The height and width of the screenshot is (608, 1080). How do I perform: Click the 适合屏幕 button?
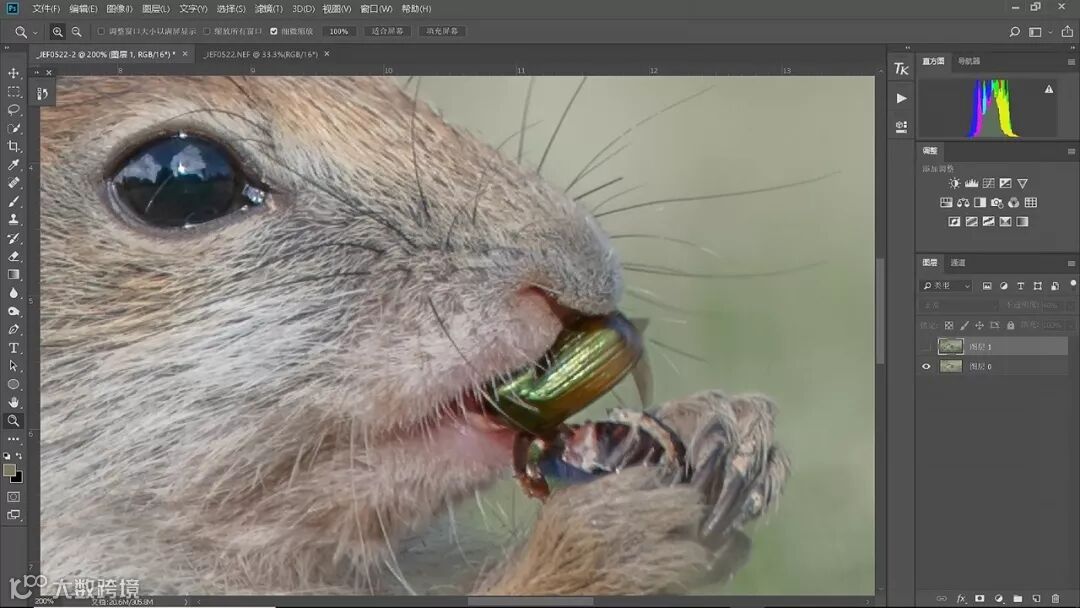pyautogui.click(x=387, y=31)
